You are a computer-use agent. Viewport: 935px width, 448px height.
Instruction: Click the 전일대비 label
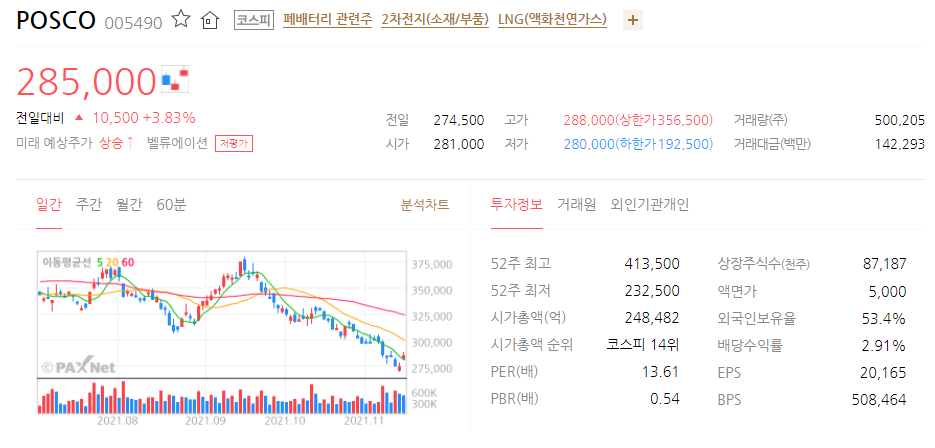point(41,118)
